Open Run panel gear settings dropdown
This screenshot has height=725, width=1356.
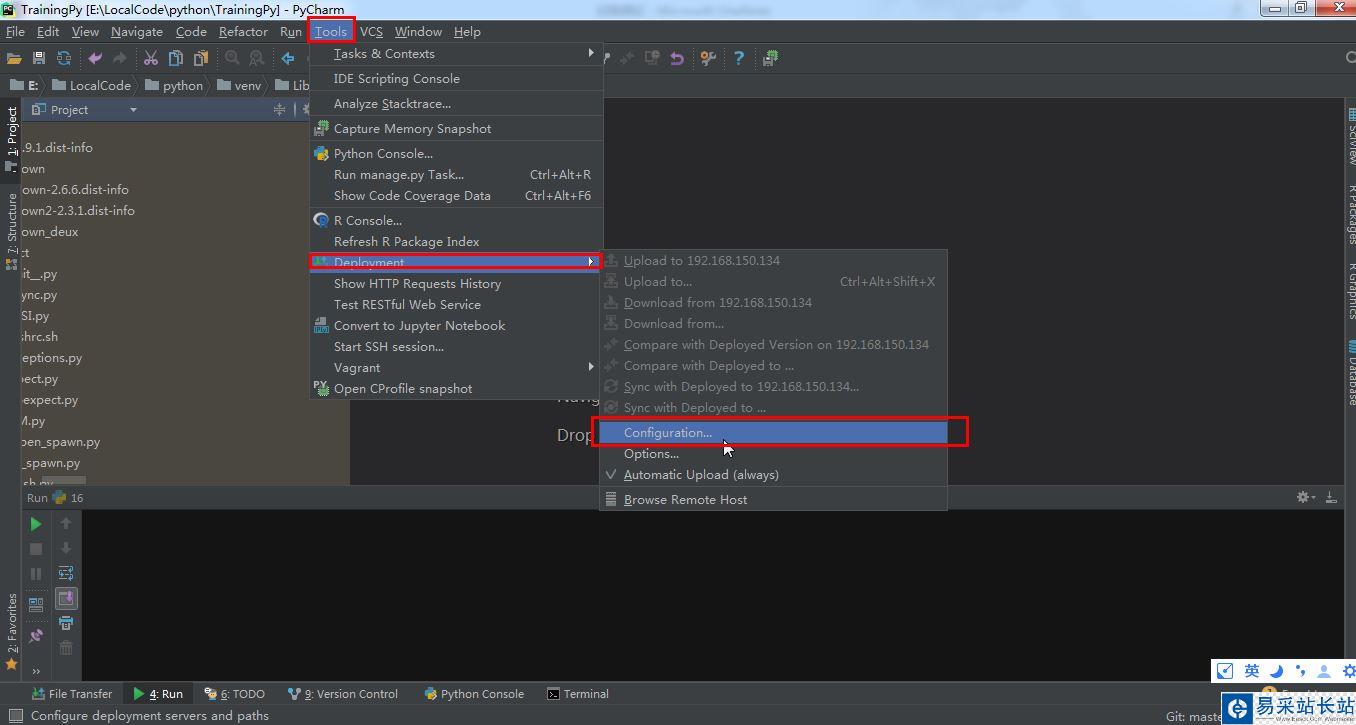pos(1304,497)
